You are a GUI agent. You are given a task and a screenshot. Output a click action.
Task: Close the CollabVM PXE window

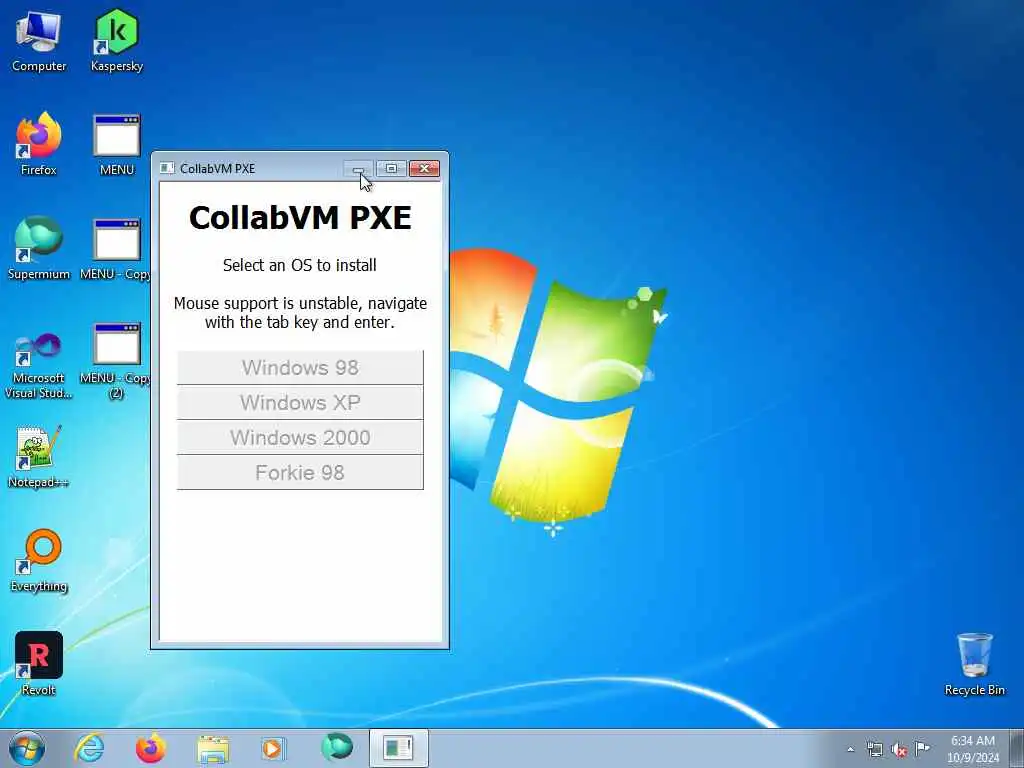coord(424,168)
